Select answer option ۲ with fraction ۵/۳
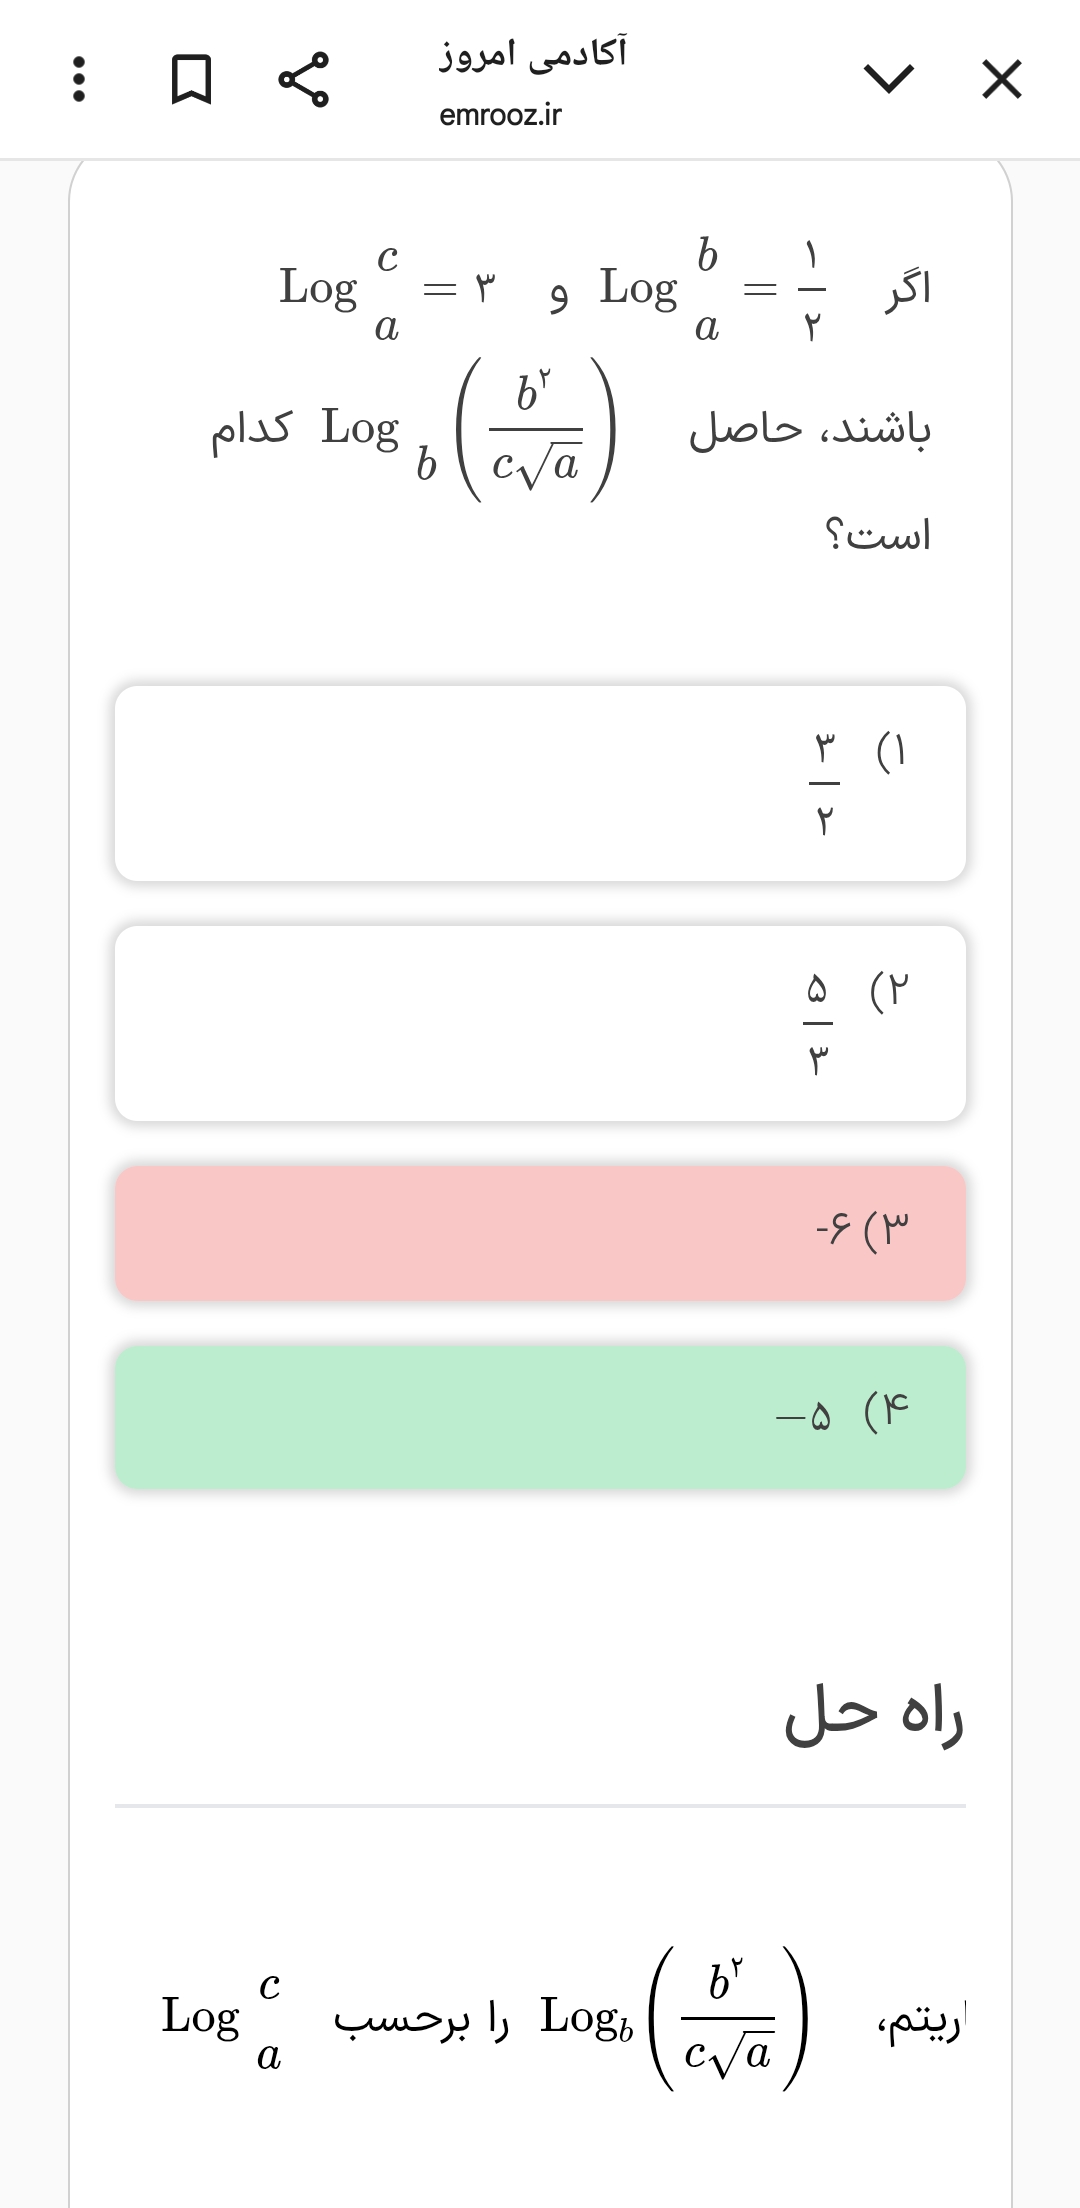 540,1023
